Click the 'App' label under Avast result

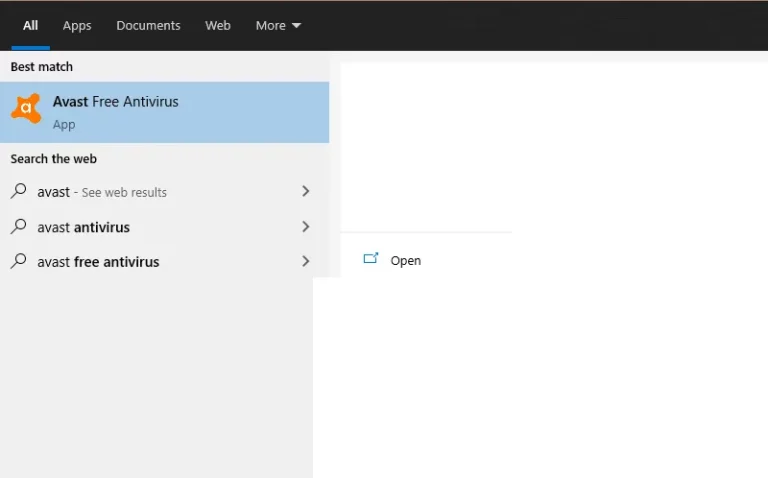click(x=64, y=125)
